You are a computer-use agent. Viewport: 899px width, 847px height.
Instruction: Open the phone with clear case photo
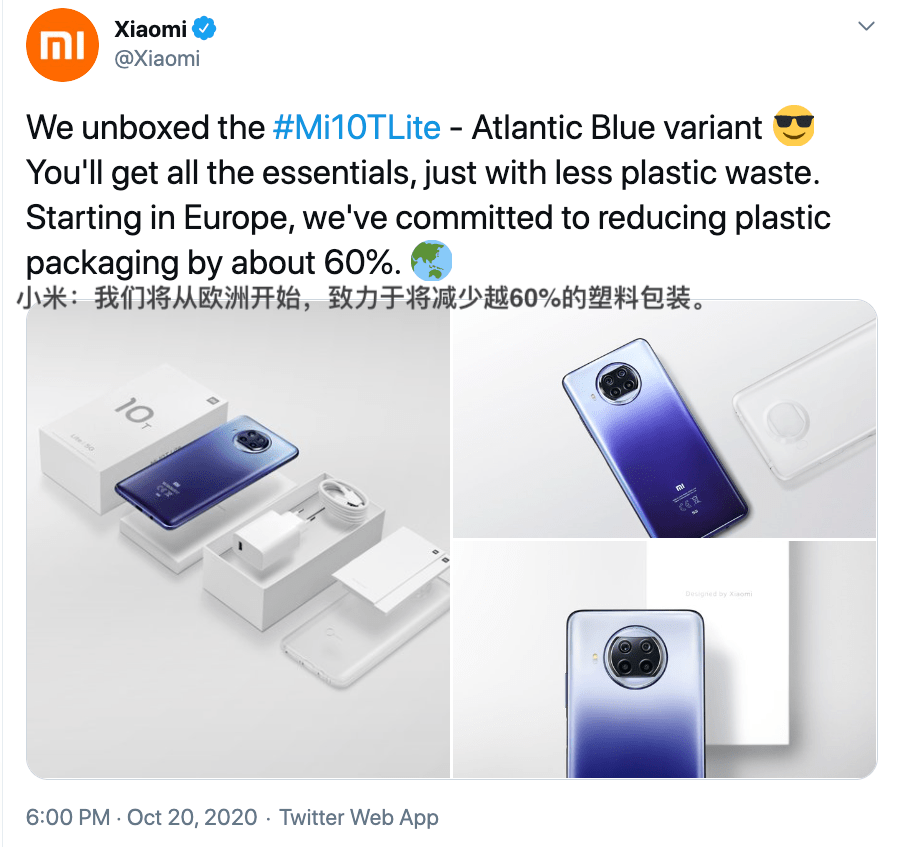tap(665, 419)
